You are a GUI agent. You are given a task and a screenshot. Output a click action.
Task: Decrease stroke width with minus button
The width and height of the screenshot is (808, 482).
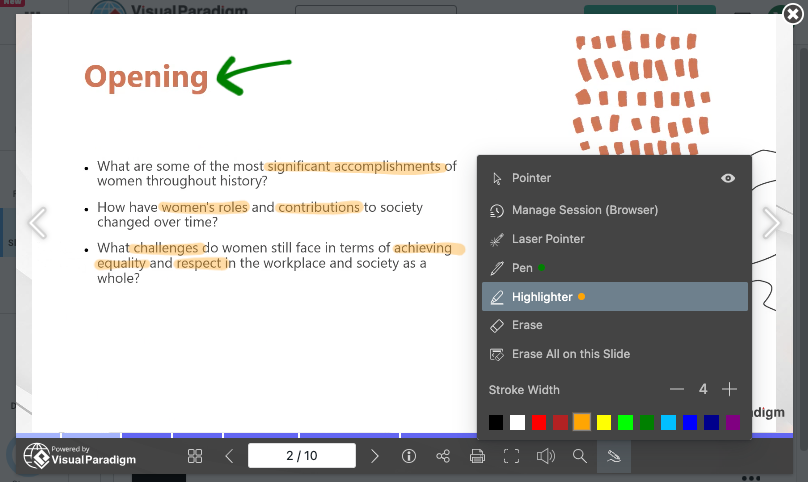coord(677,389)
